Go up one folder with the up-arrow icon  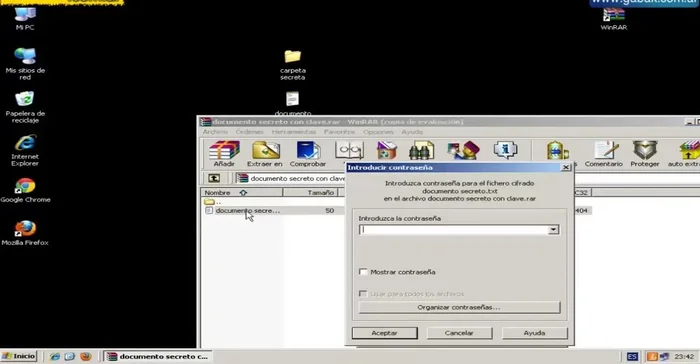214,178
